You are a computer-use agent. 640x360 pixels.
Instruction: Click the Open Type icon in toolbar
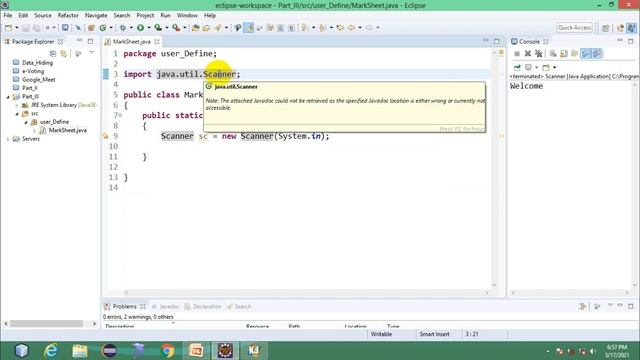point(196,28)
